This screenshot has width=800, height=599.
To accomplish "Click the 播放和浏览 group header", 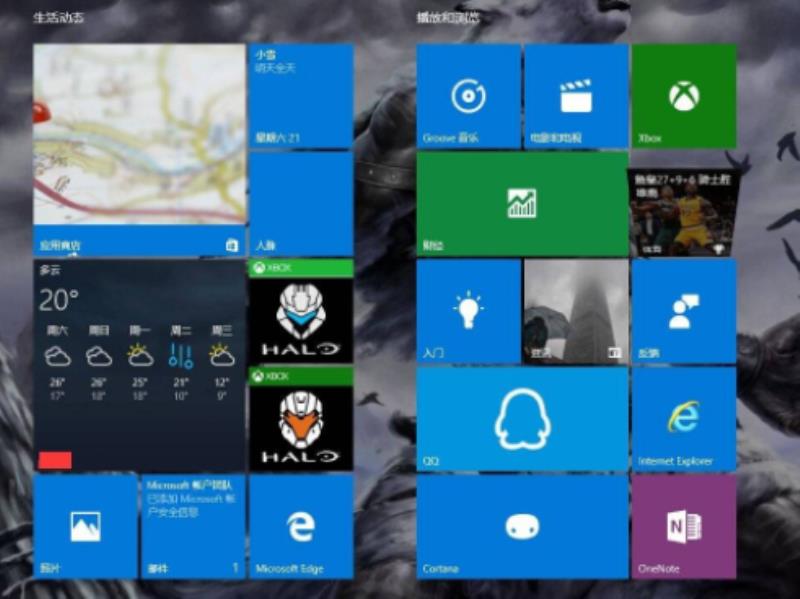I will [447, 18].
